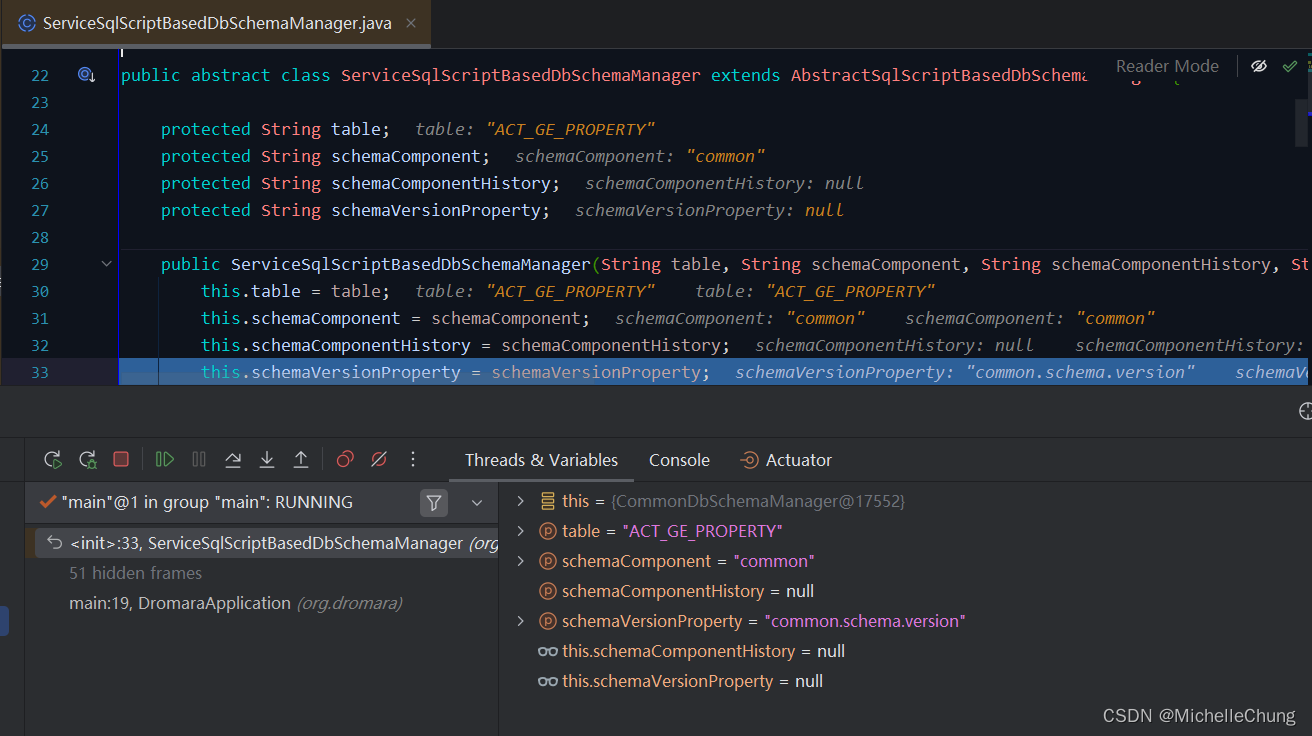Toggle the crossed-eye inlay hints icon
The width and height of the screenshot is (1312, 736).
(x=1259, y=66)
